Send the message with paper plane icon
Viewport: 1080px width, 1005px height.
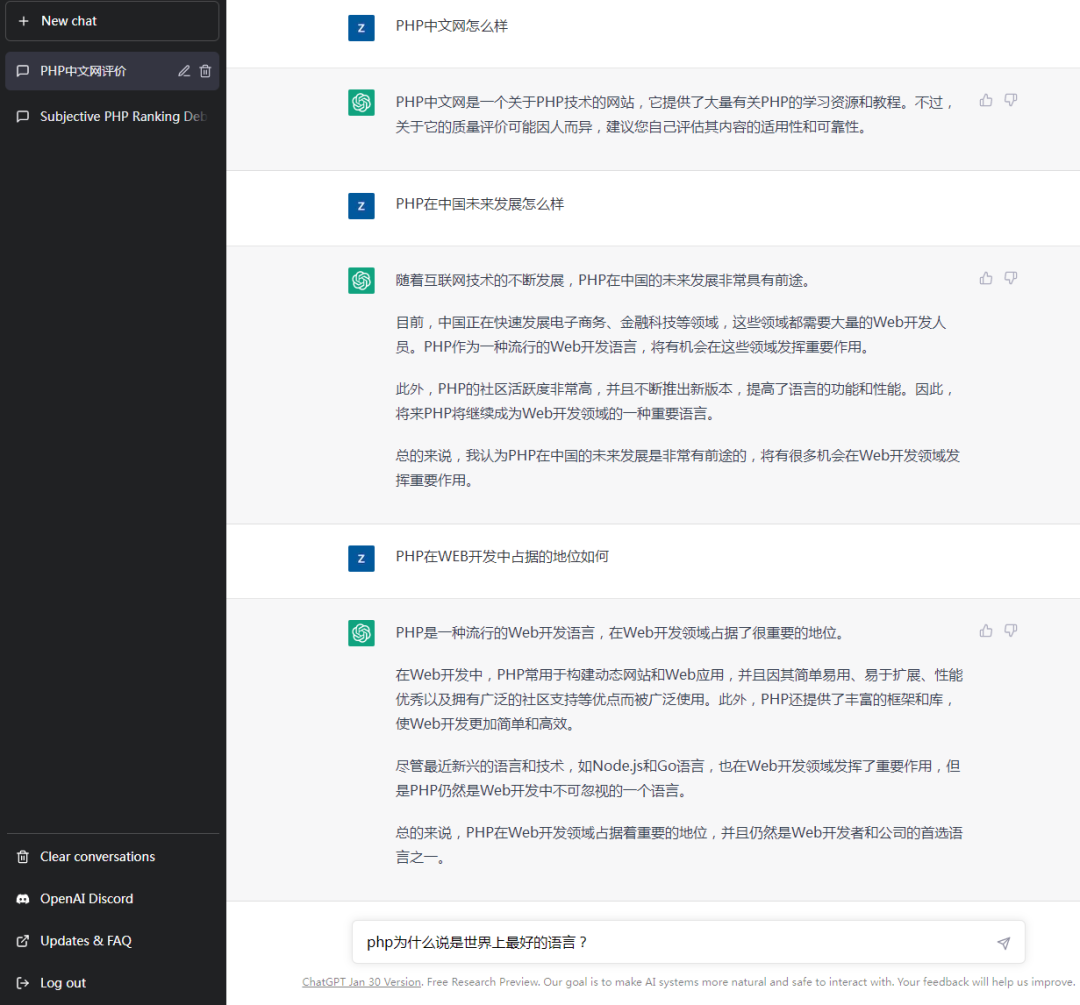tap(1004, 942)
